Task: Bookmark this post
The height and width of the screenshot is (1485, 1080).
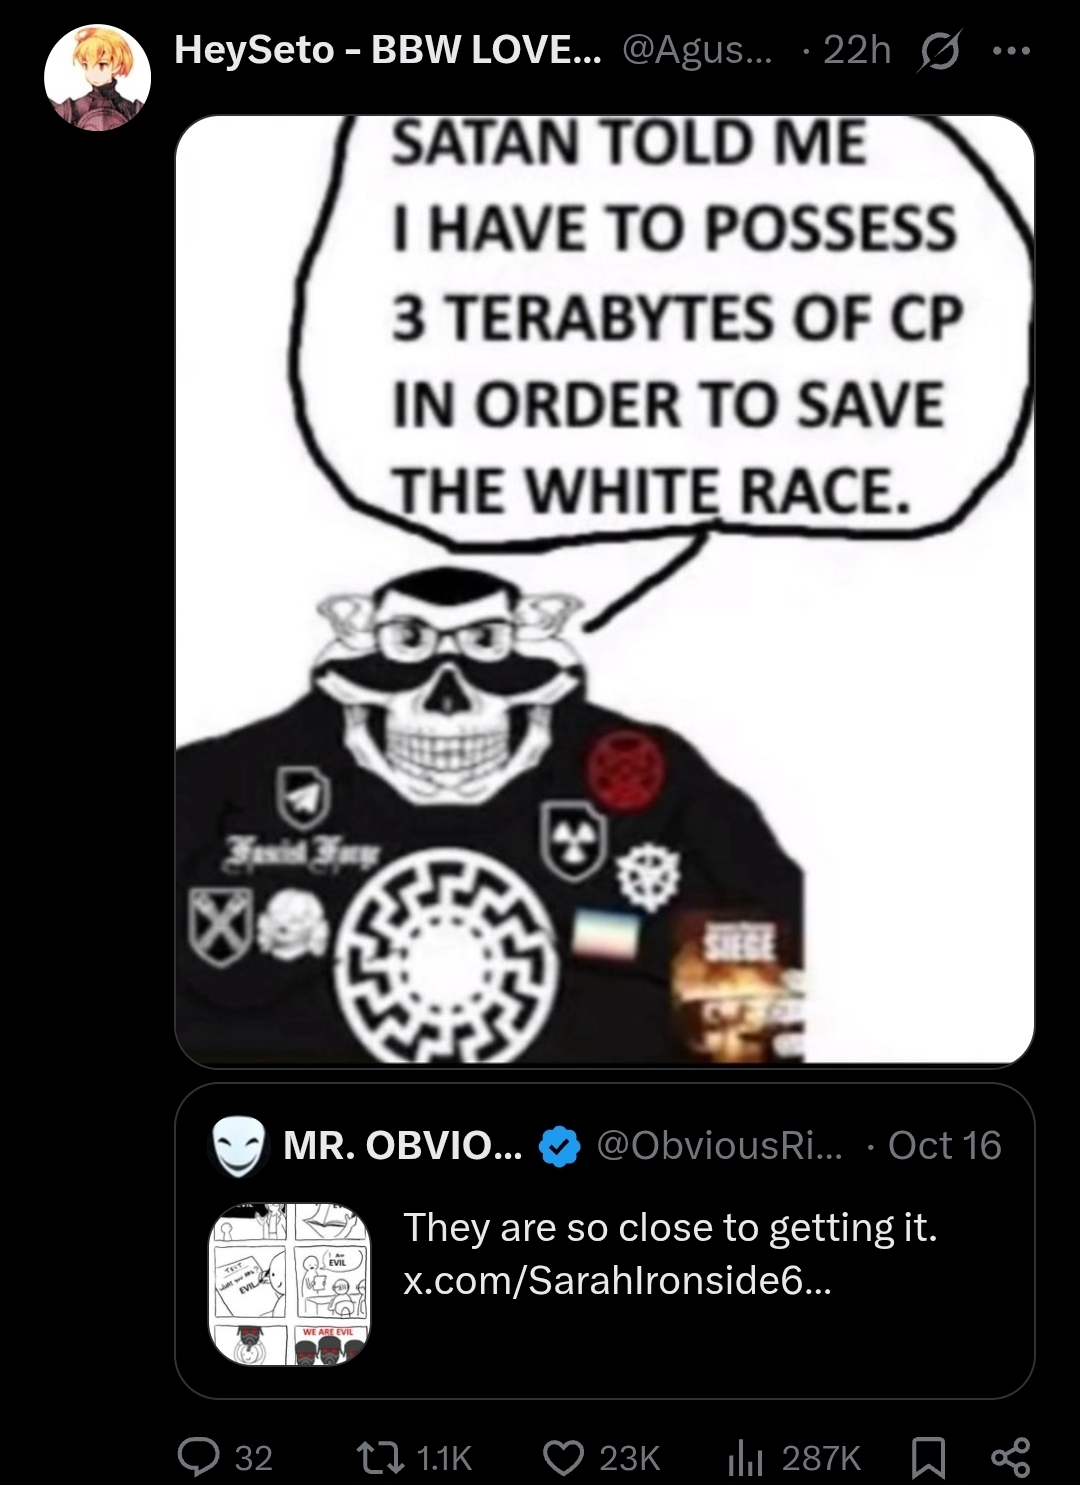Action: (929, 1457)
